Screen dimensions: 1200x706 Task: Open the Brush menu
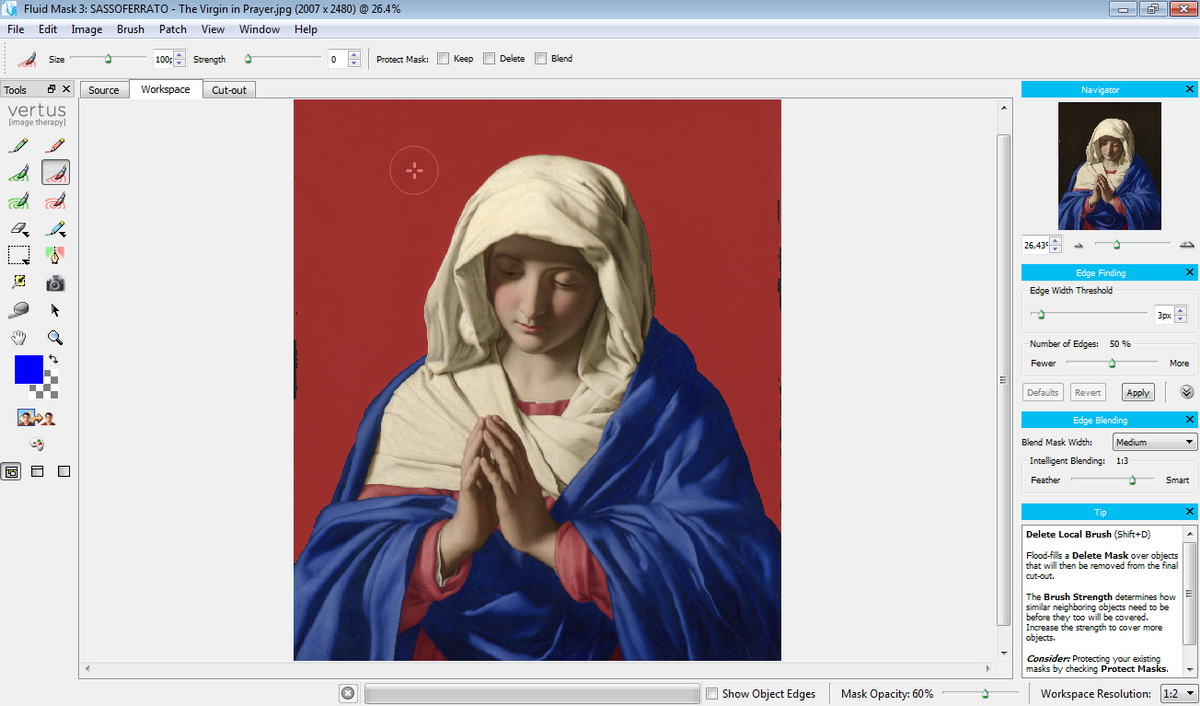(131, 29)
